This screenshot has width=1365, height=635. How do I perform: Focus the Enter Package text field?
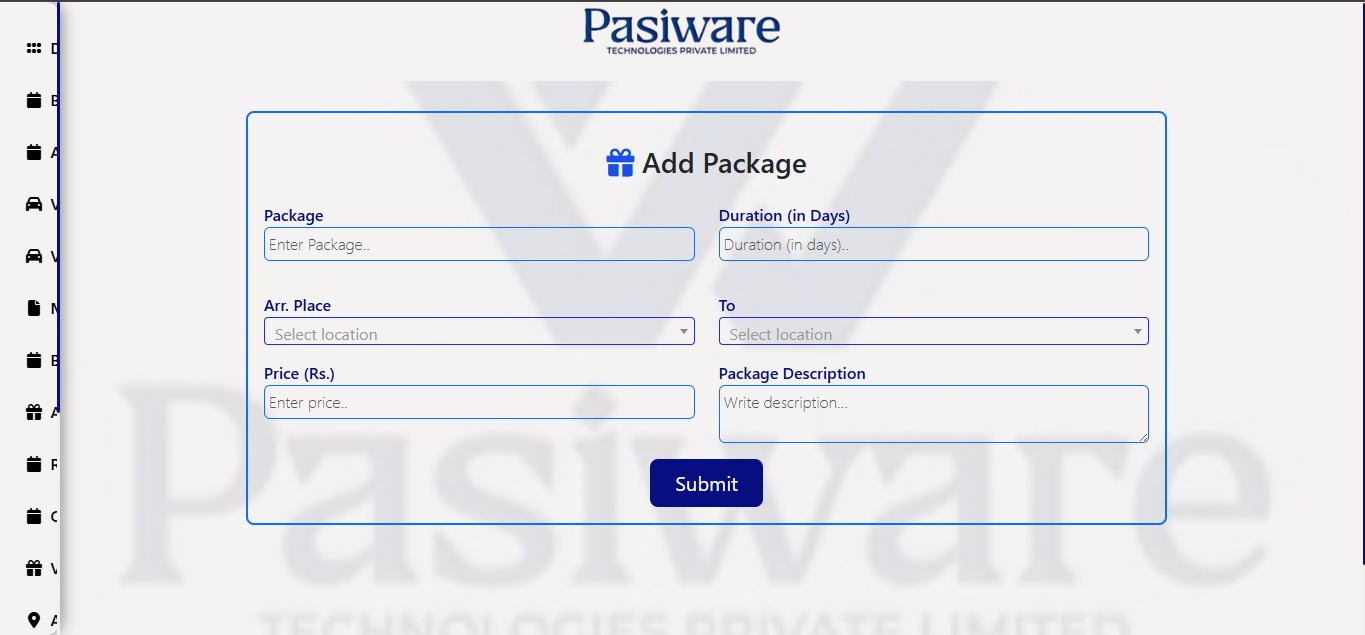[479, 244]
